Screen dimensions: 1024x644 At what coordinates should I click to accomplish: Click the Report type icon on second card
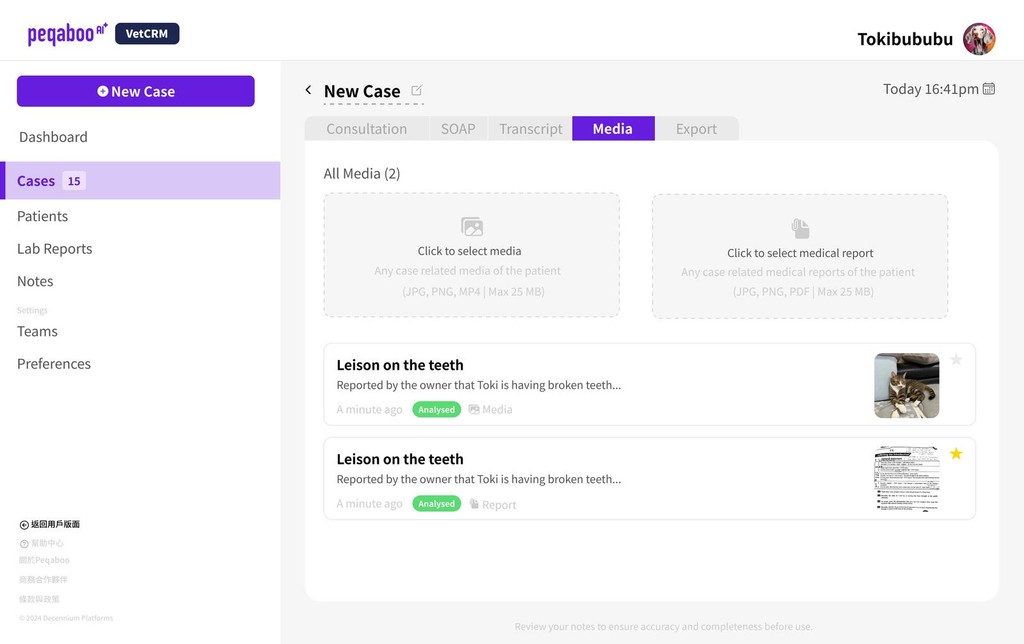[x=474, y=504]
